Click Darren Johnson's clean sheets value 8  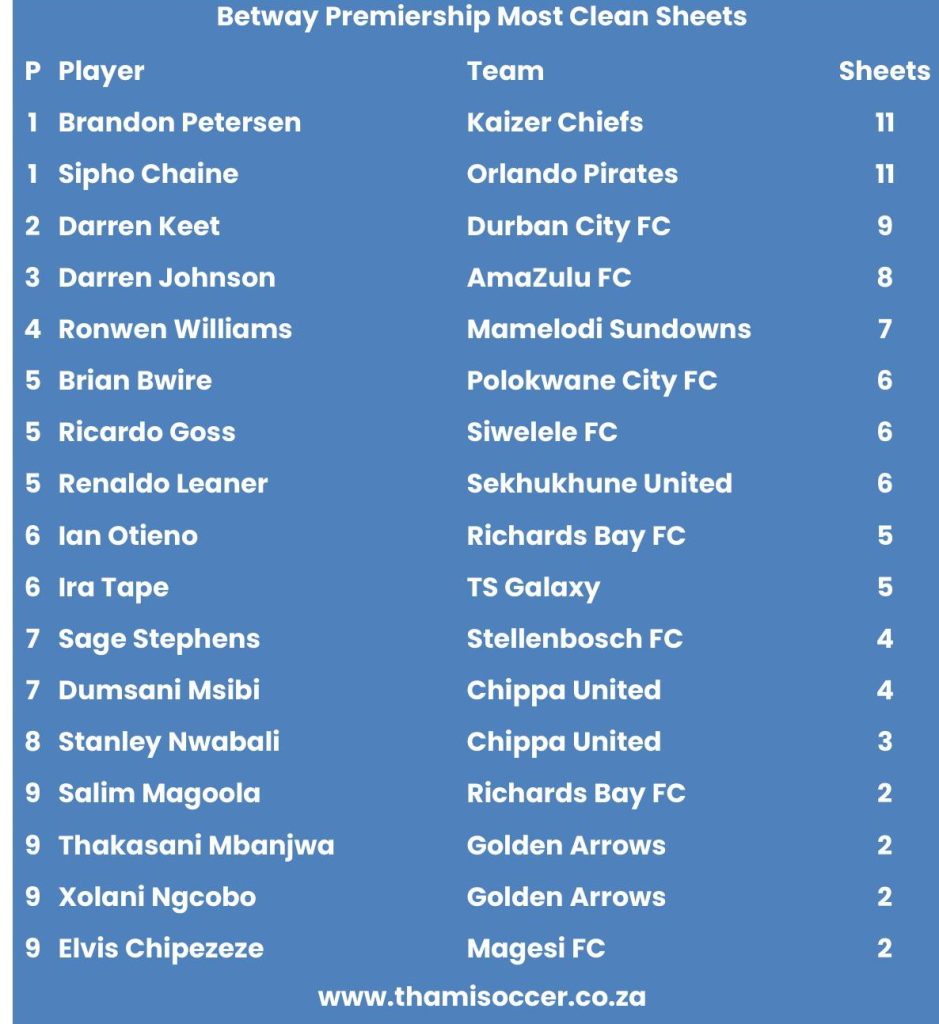pos(884,277)
